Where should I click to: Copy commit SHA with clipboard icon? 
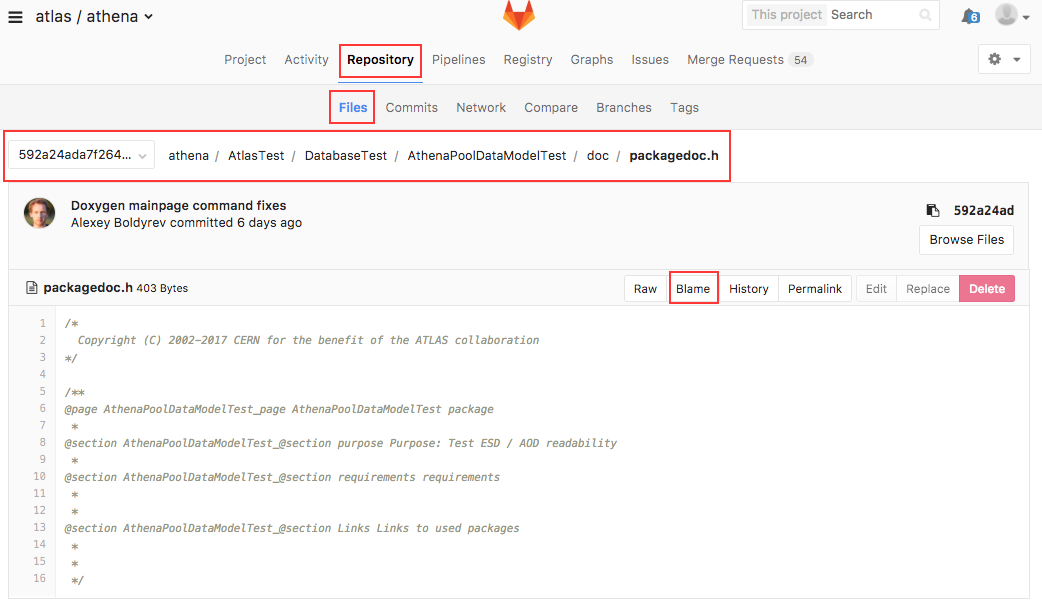point(933,211)
